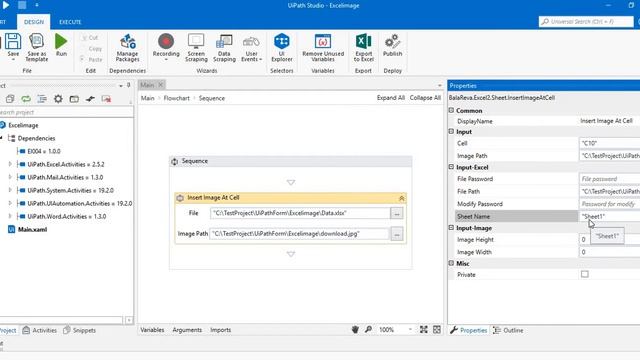Open the zoom 100% dropdown
Image resolution: width=640 pixels, height=360 pixels.
[x=410, y=329]
